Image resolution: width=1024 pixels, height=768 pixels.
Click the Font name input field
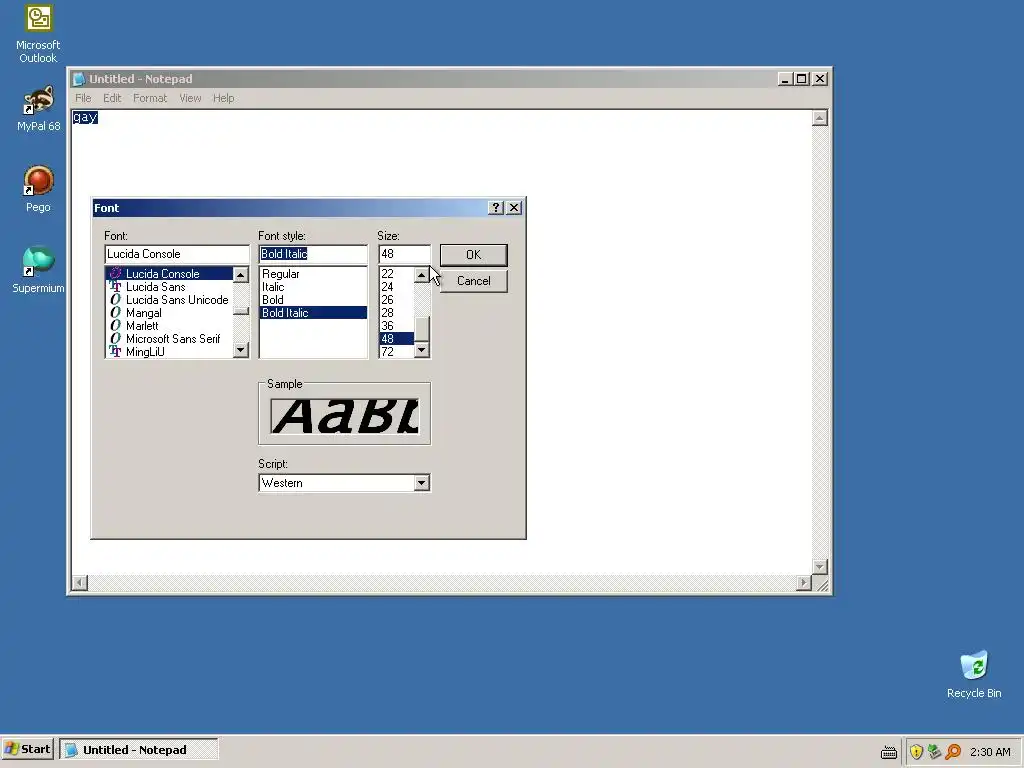[x=177, y=254]
